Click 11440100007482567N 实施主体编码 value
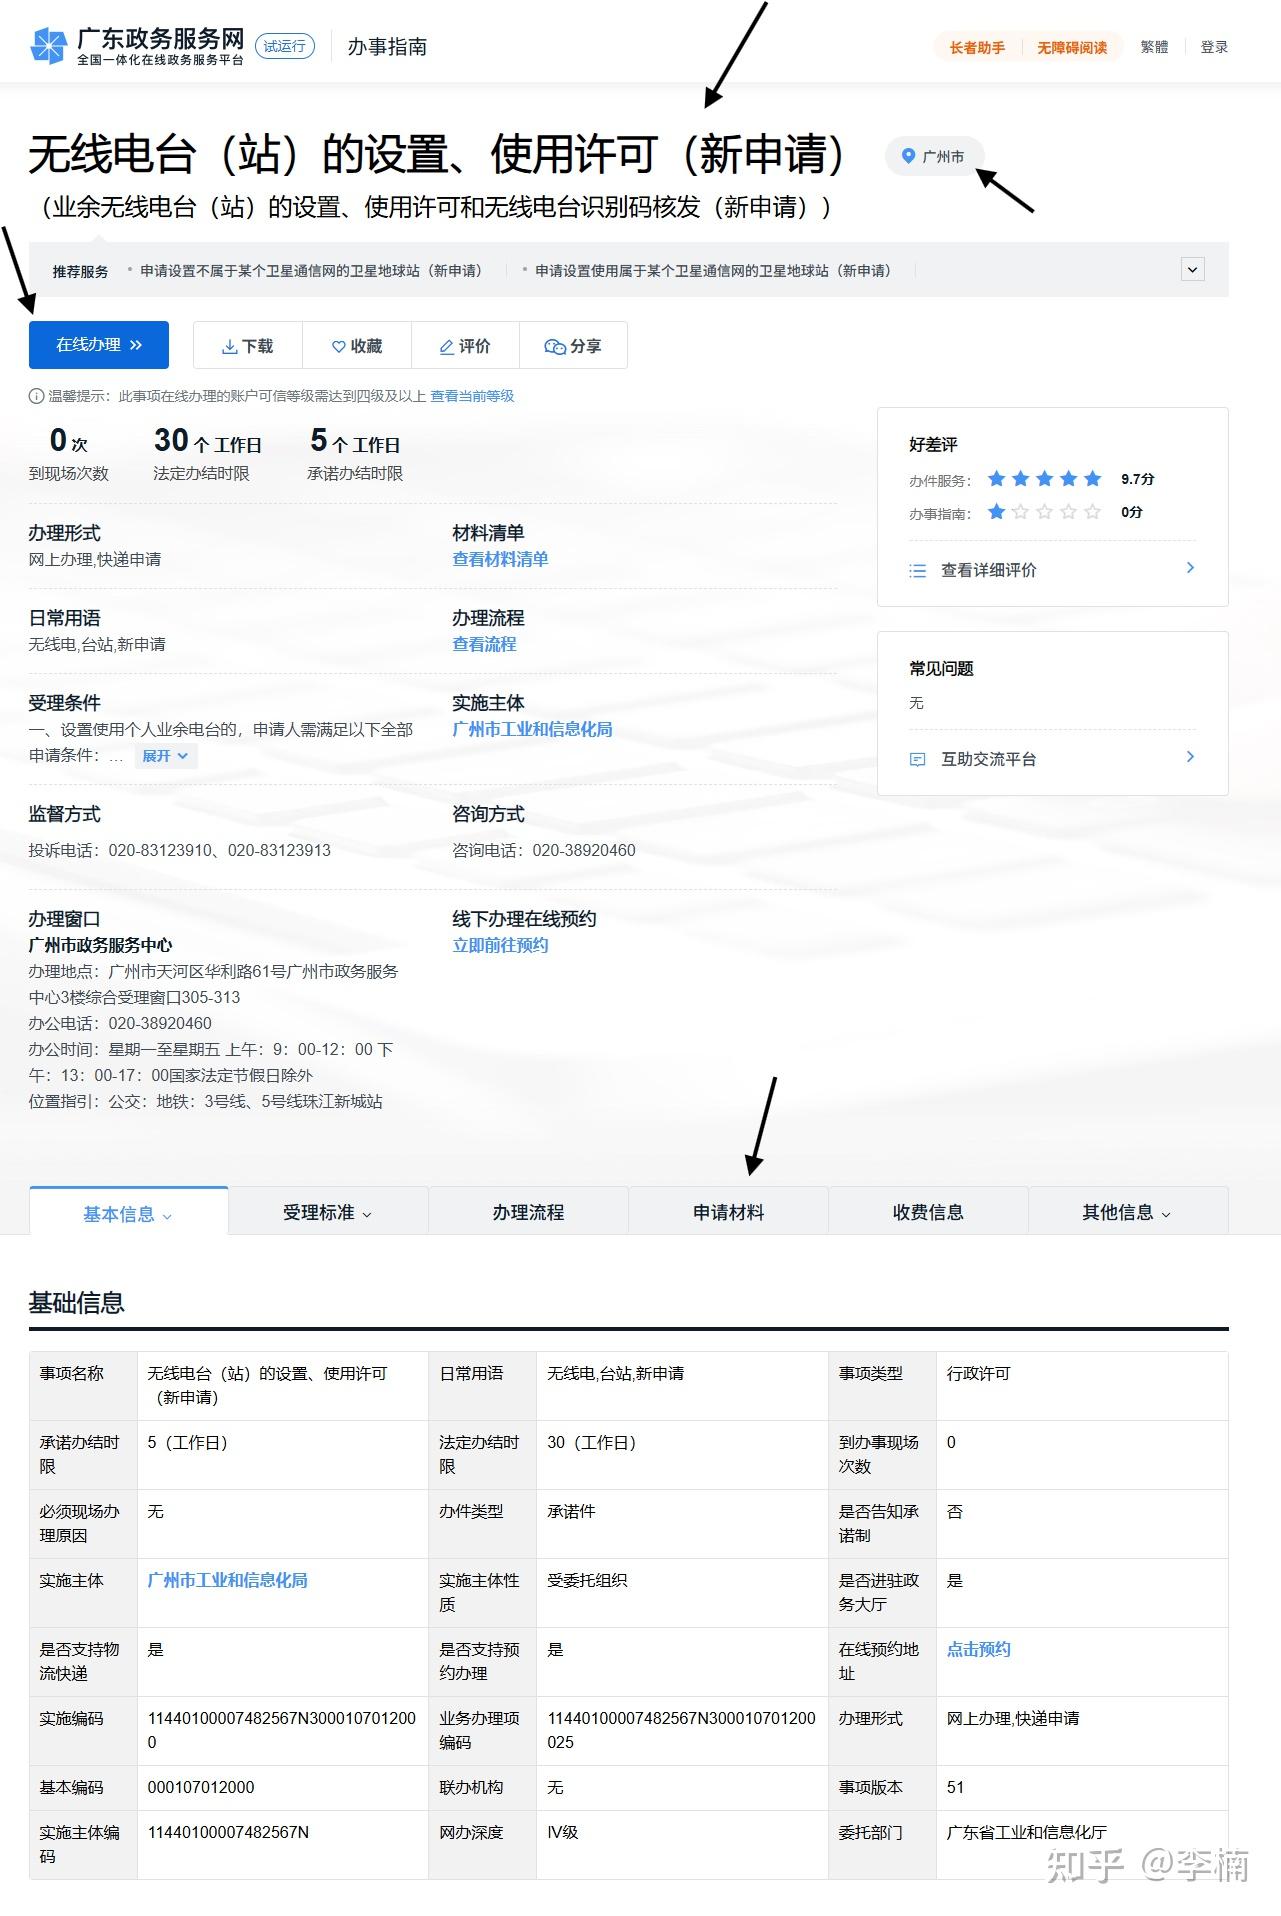 coord(228,1832)
